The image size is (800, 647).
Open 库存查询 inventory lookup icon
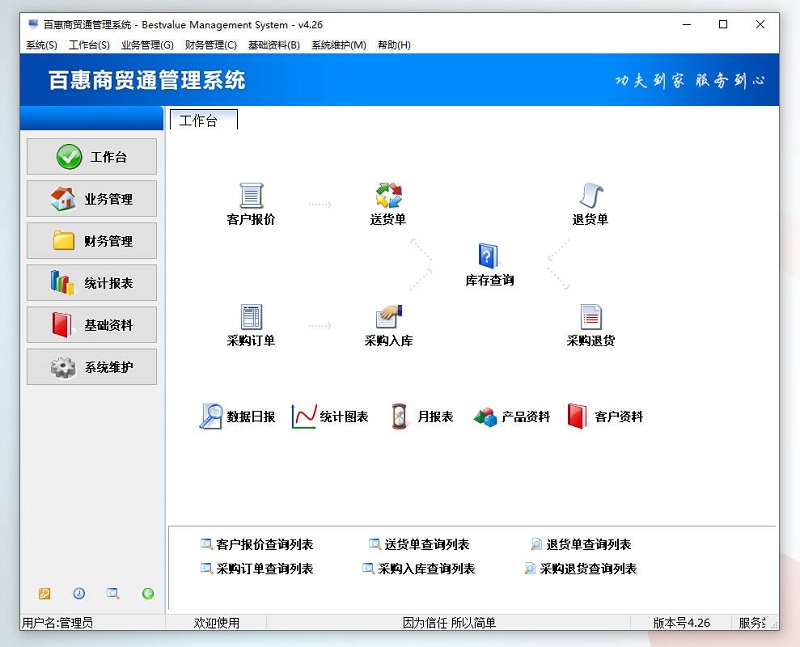coord(488,257)
